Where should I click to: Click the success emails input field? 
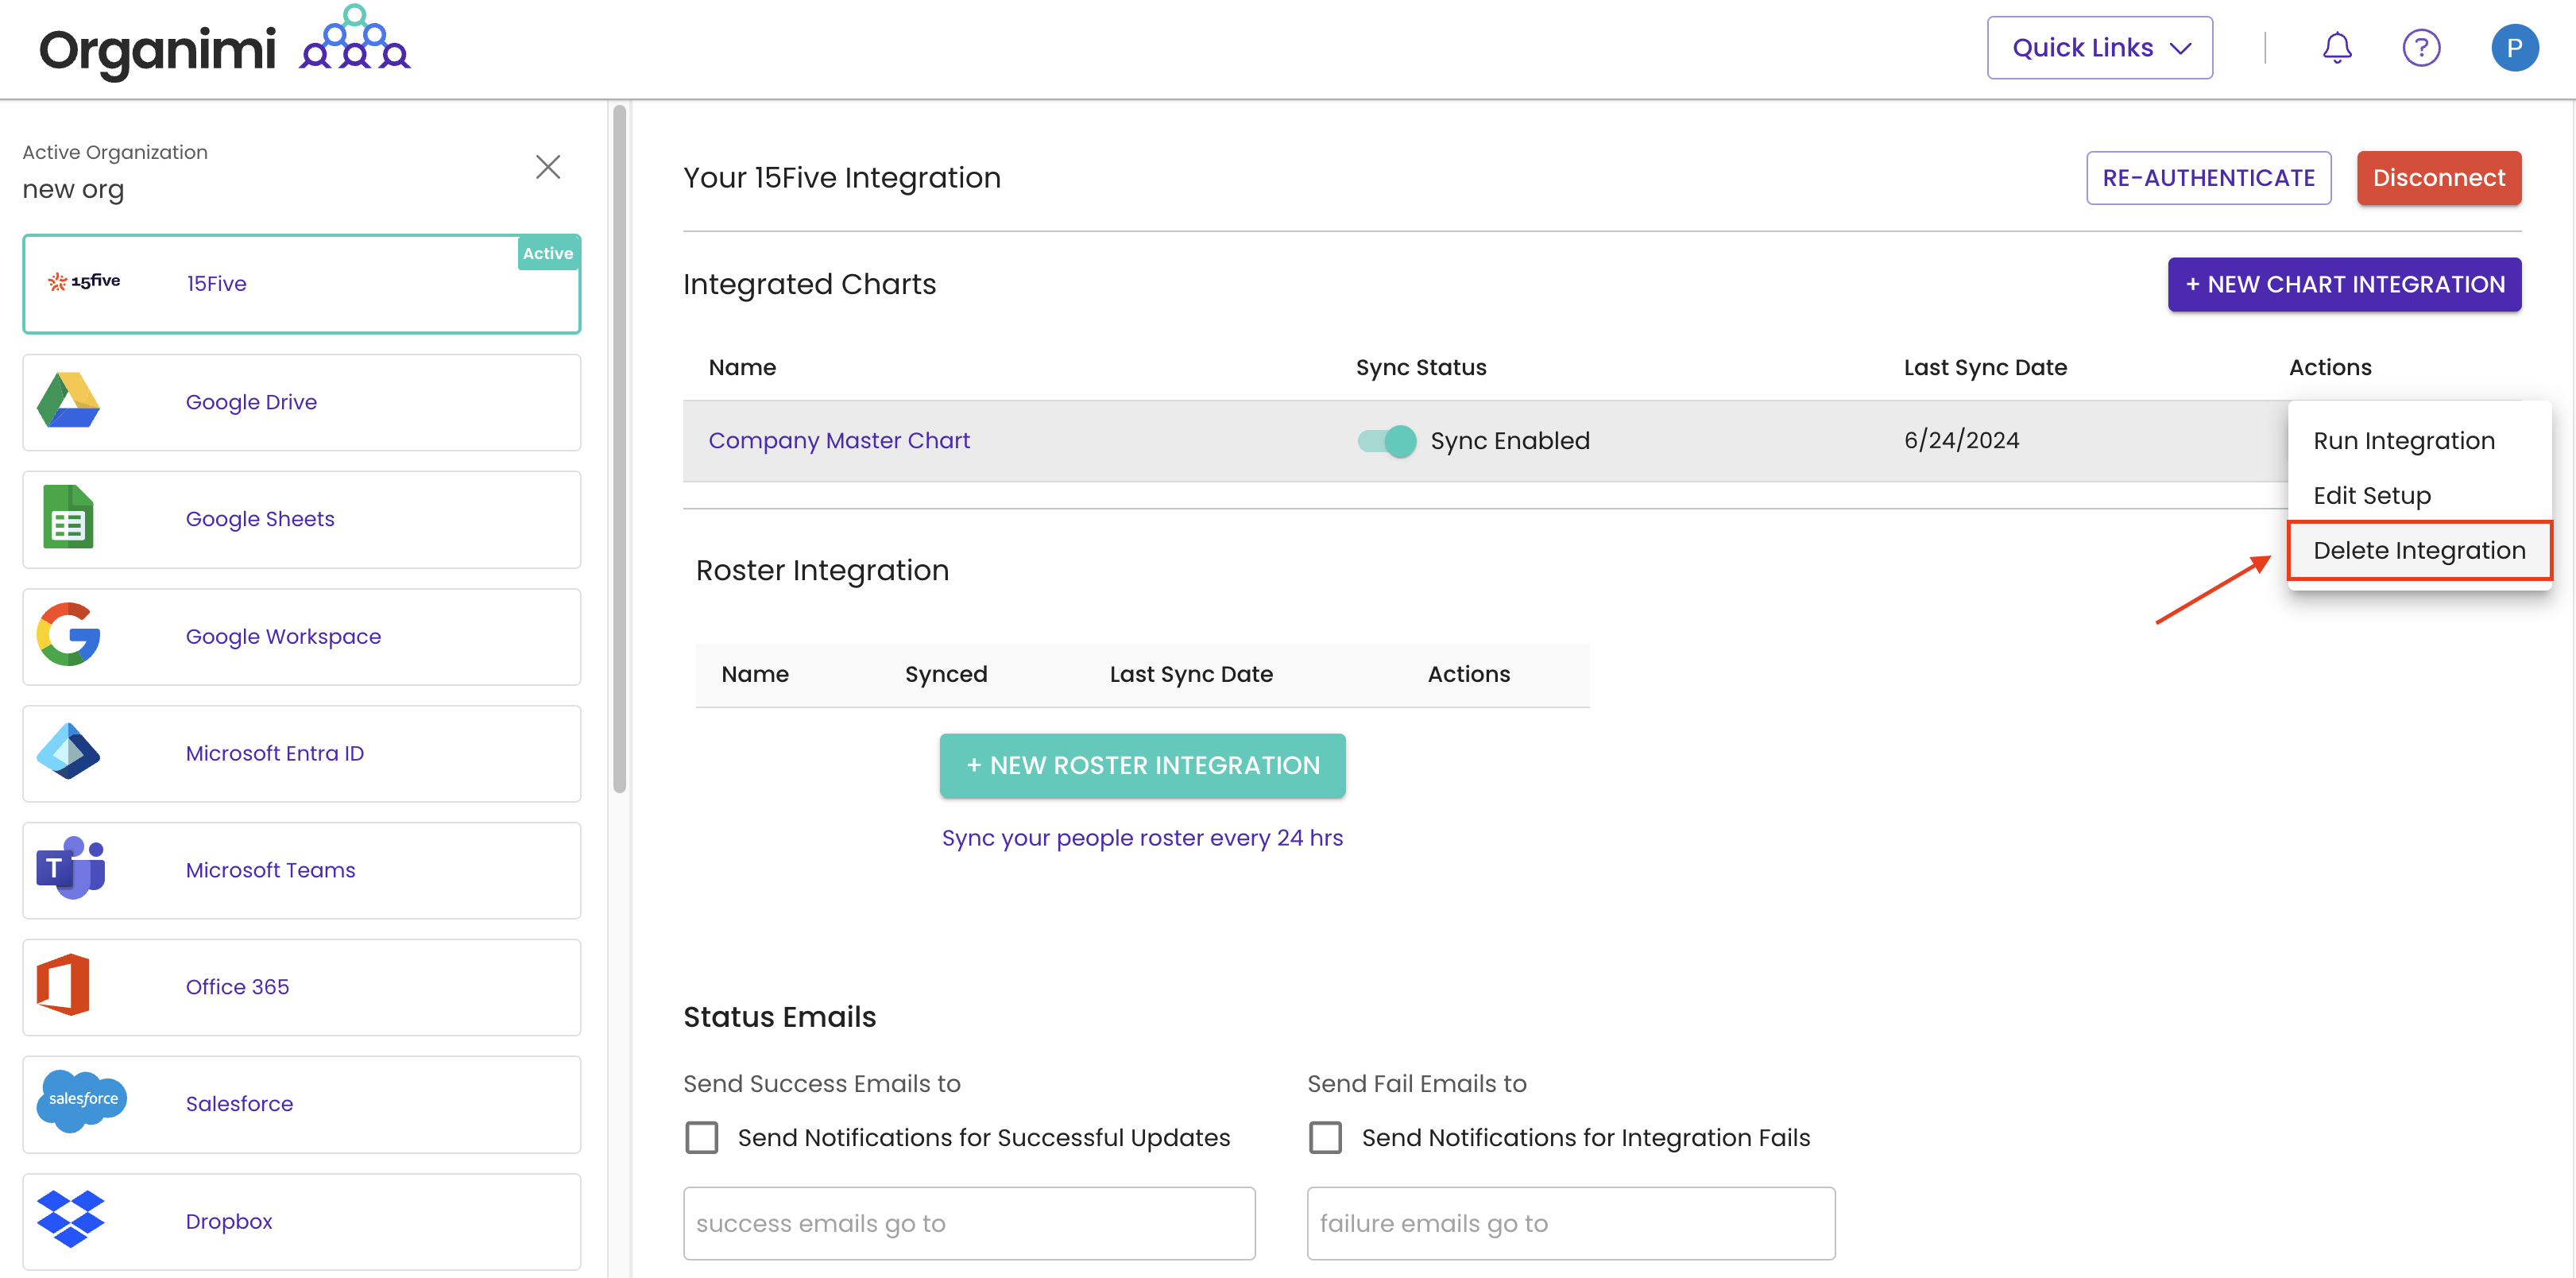point(968,1223)
